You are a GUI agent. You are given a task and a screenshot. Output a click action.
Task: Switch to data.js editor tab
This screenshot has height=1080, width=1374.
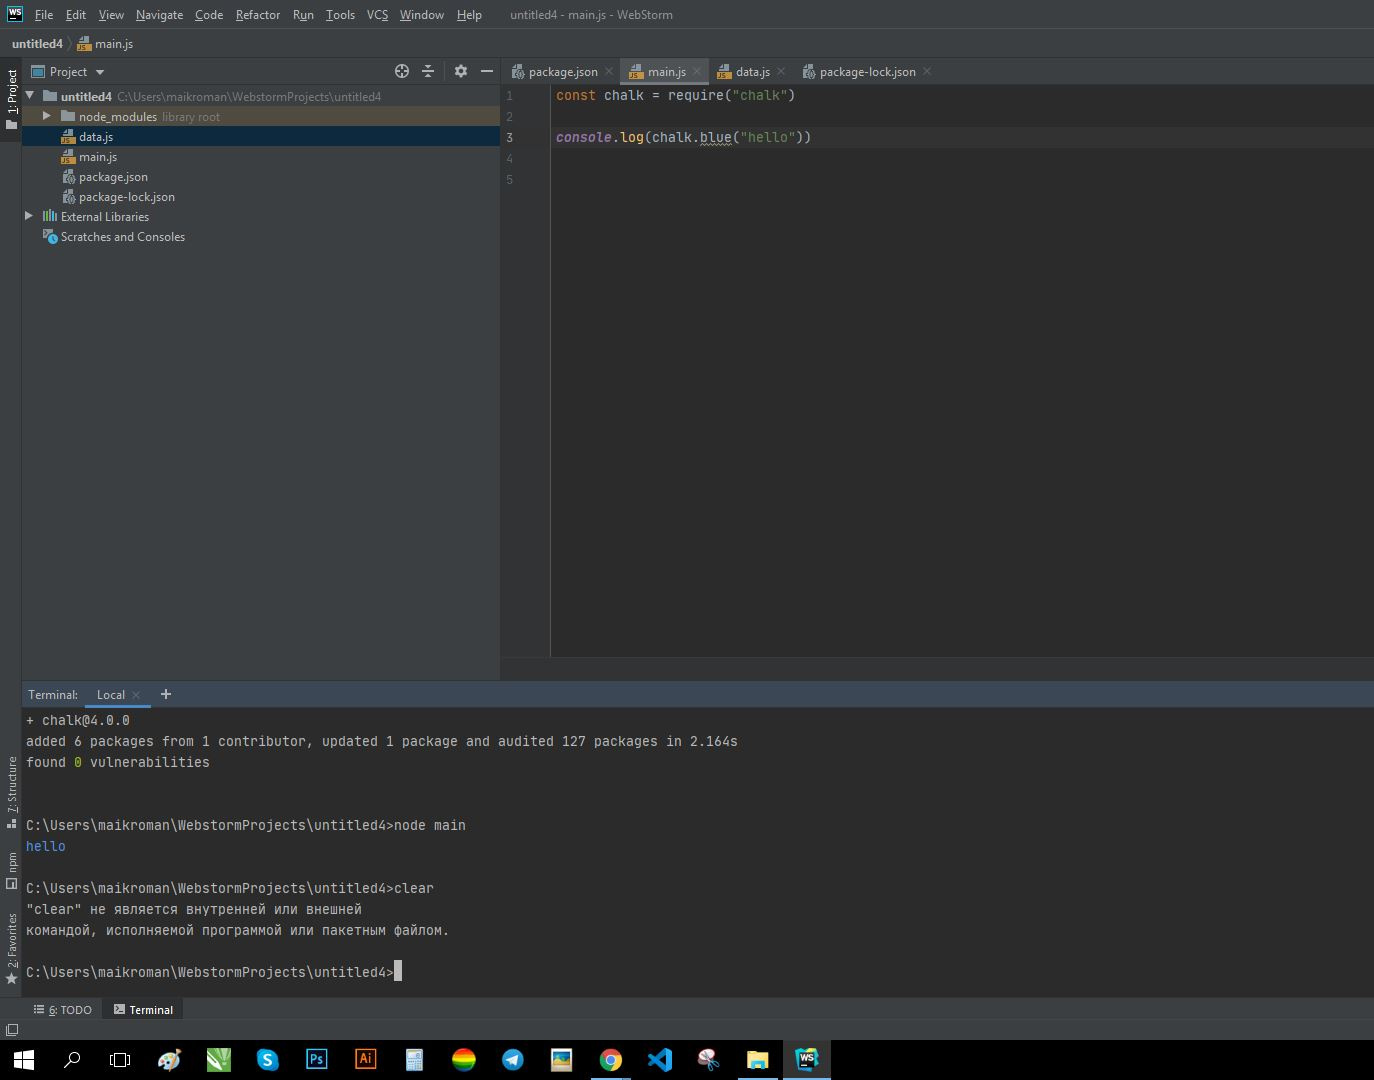[x=753, y=72]
